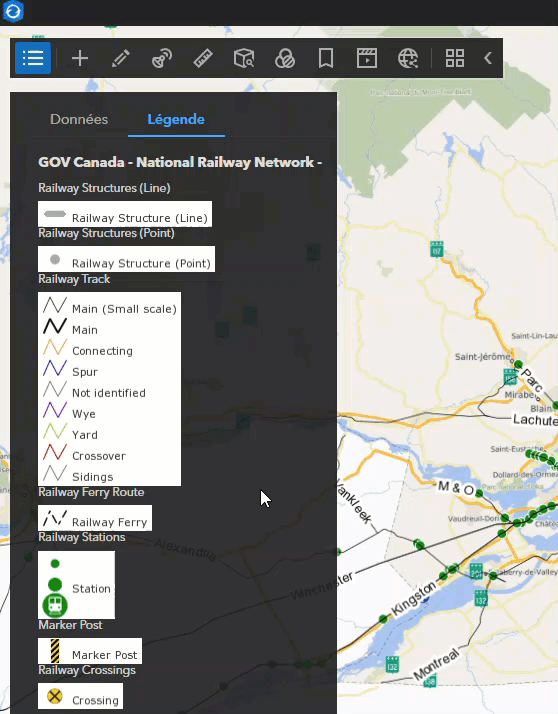Screen dimensions: 558x714
Task: Open the 3D cube search tool
Action: [244, 58]
